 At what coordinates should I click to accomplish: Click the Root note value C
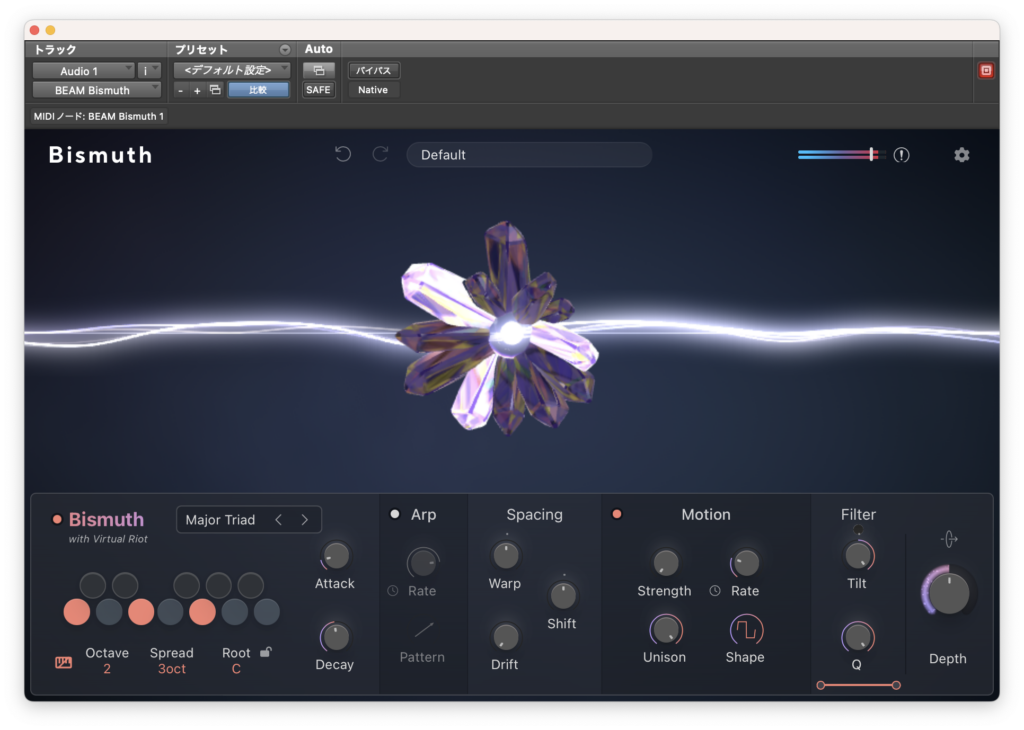[x=236, y=669]
